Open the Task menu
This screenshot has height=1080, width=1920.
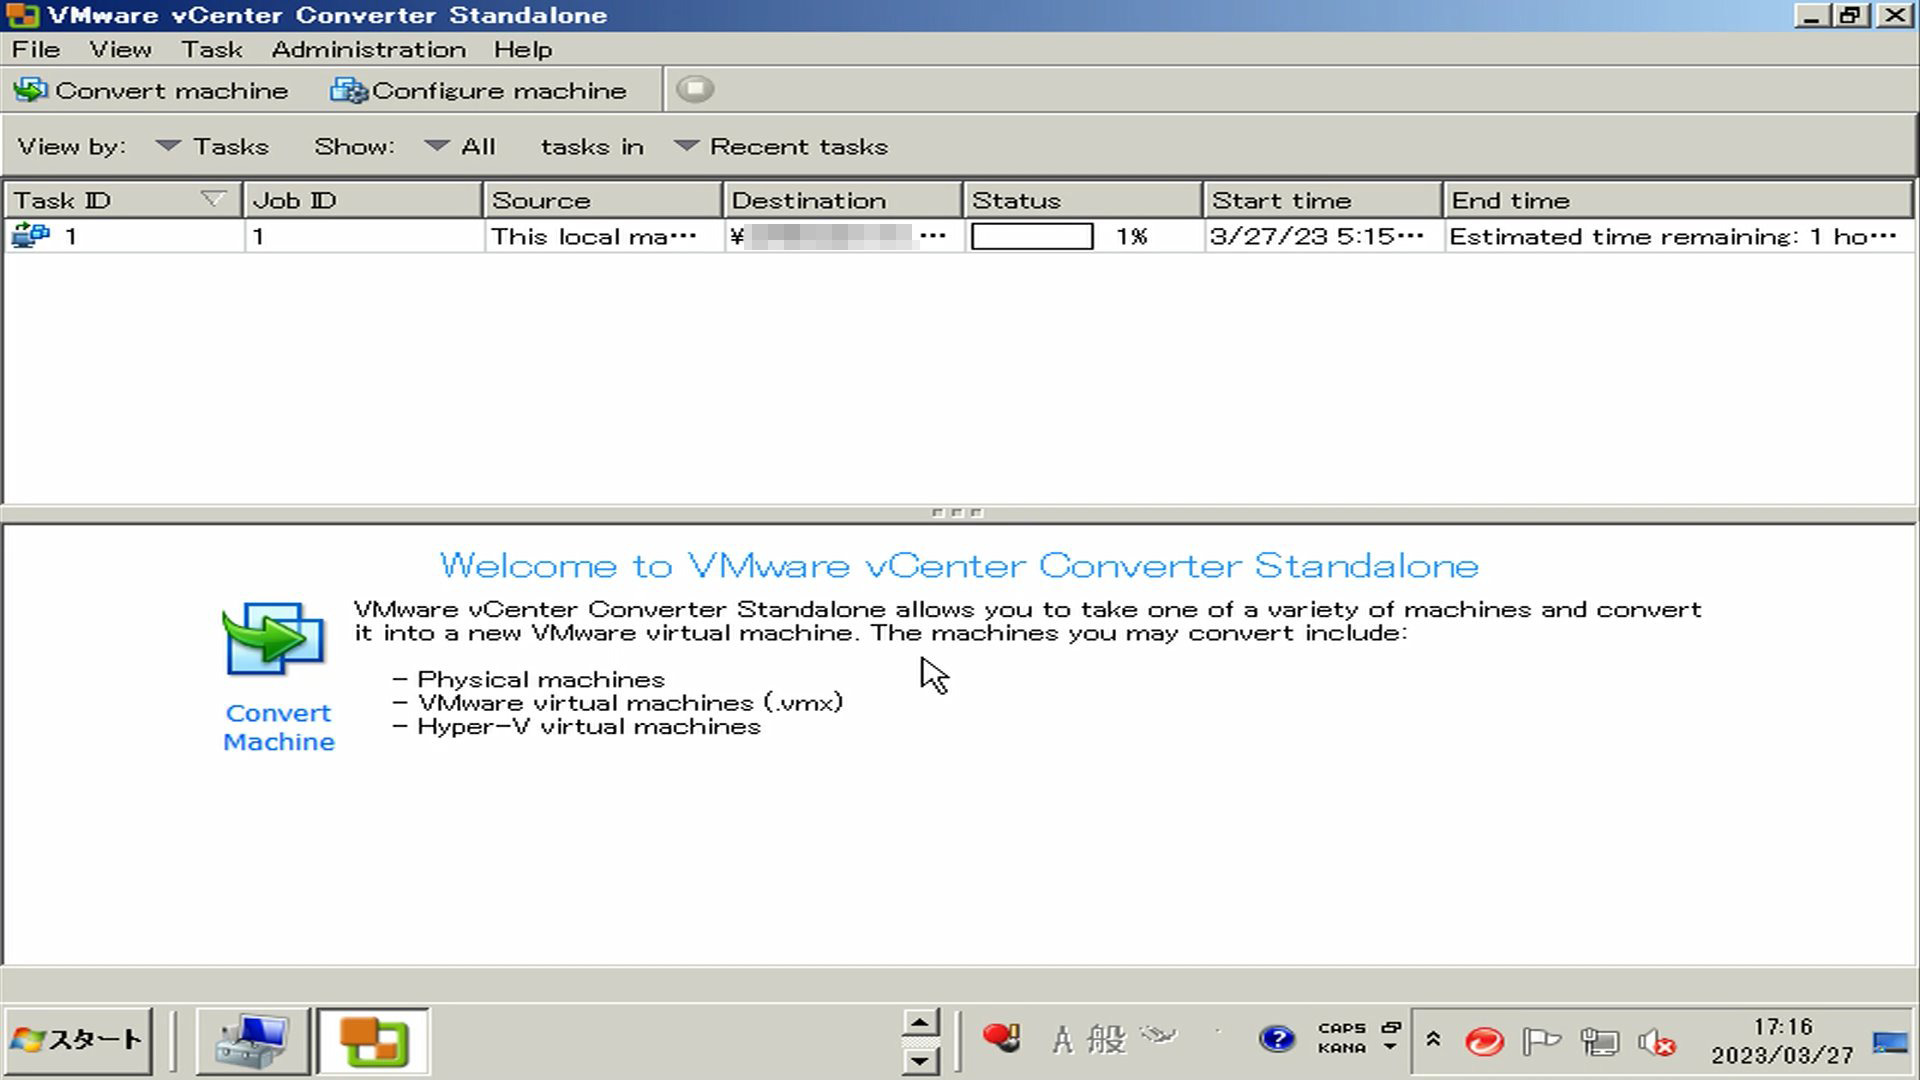[x=211, y=49]
